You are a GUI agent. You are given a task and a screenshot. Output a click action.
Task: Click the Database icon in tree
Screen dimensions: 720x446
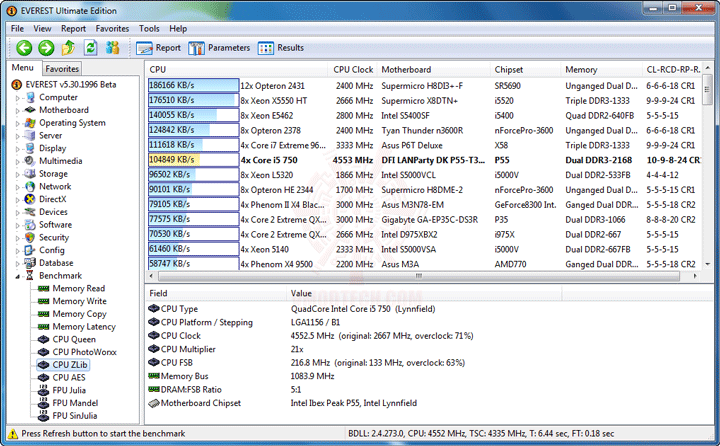(30, 263)
